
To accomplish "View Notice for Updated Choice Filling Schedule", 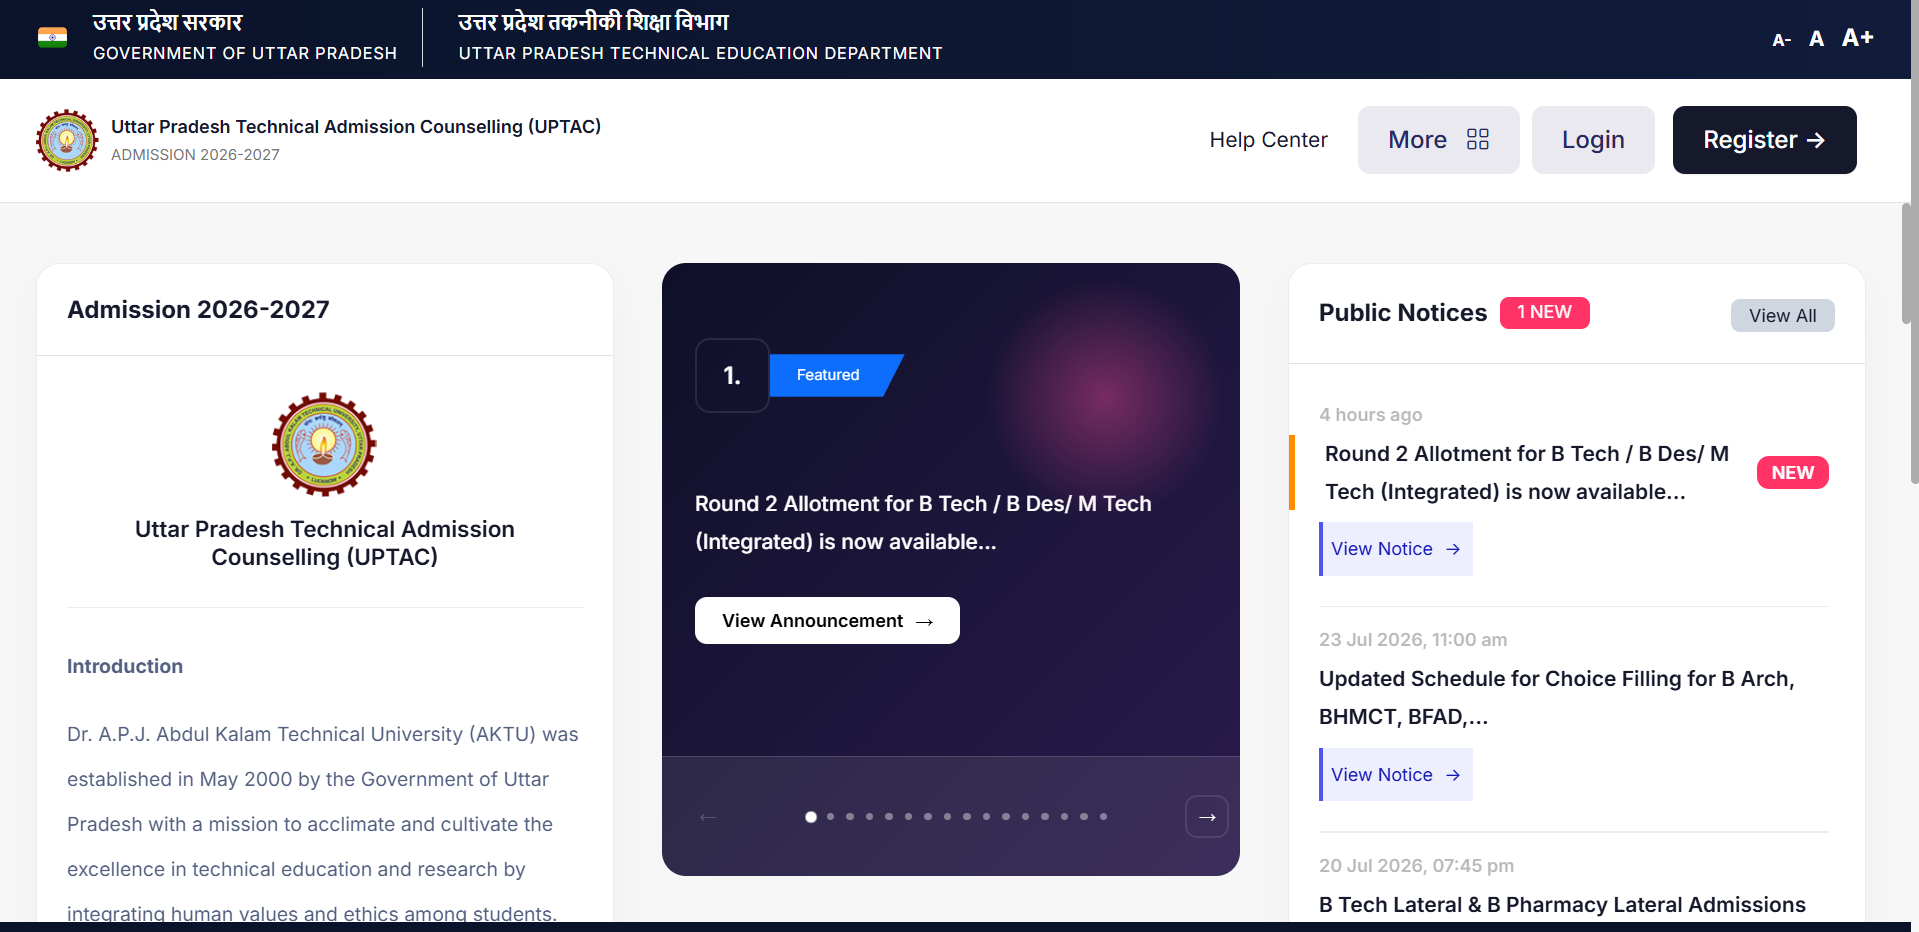I will (x=1396, y=775).
